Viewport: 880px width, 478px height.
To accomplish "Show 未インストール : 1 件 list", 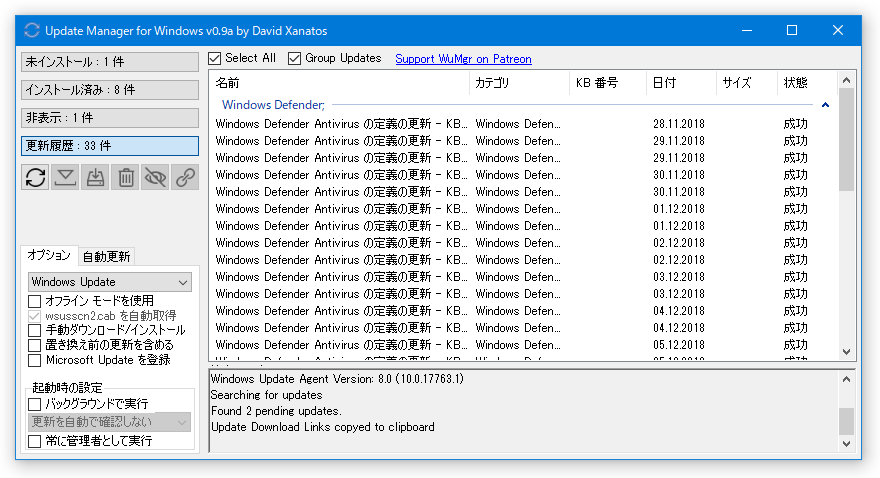I will tap(110, 62).
